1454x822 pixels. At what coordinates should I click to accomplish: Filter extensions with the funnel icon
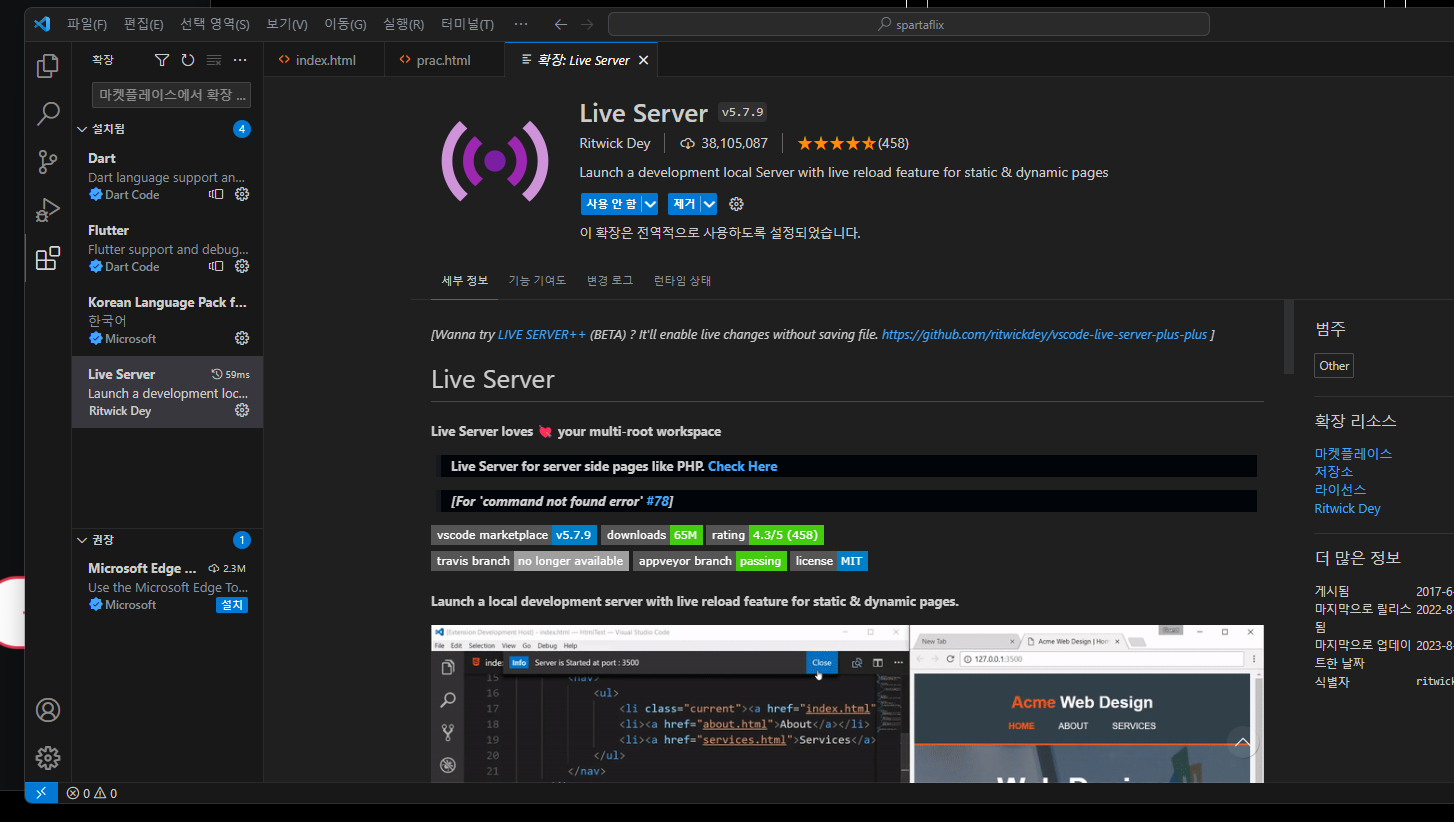click(x=162, y=60)
